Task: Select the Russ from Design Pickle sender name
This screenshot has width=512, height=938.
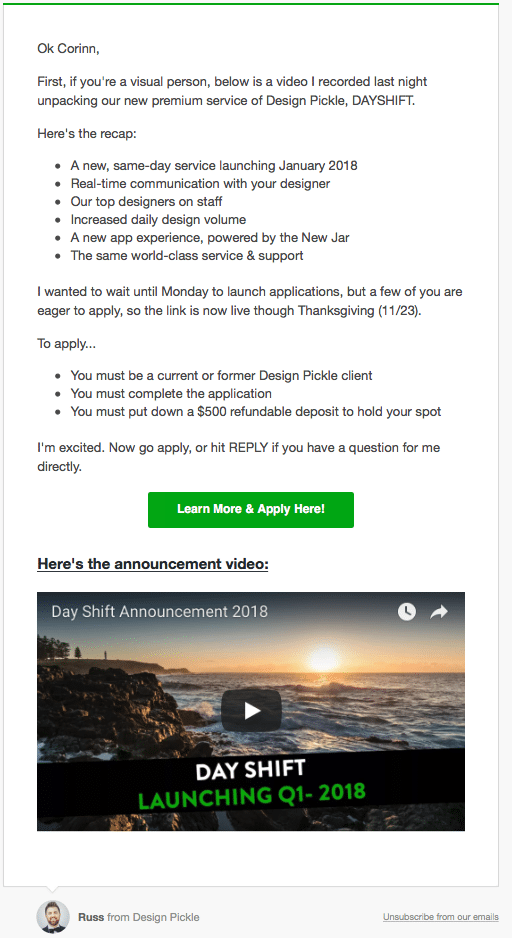Action: tap(138, 917)
